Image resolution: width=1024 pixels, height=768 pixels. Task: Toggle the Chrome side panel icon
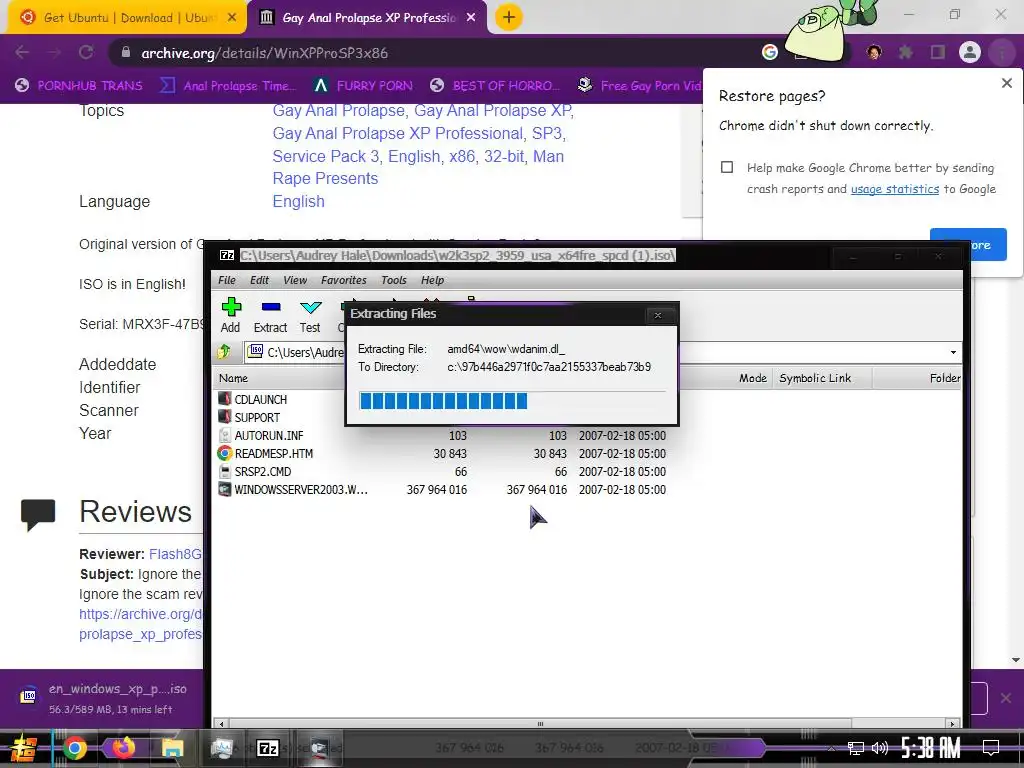click(x=938, y=52)
